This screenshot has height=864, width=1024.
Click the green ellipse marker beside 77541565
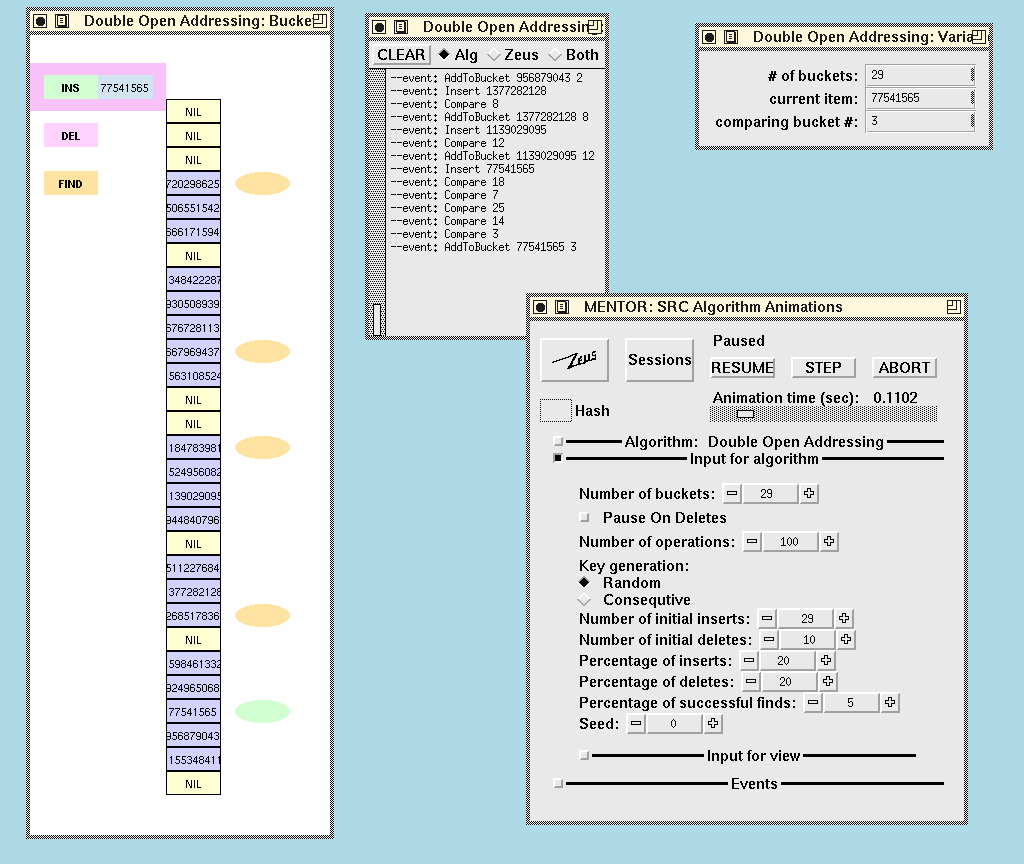262,712
